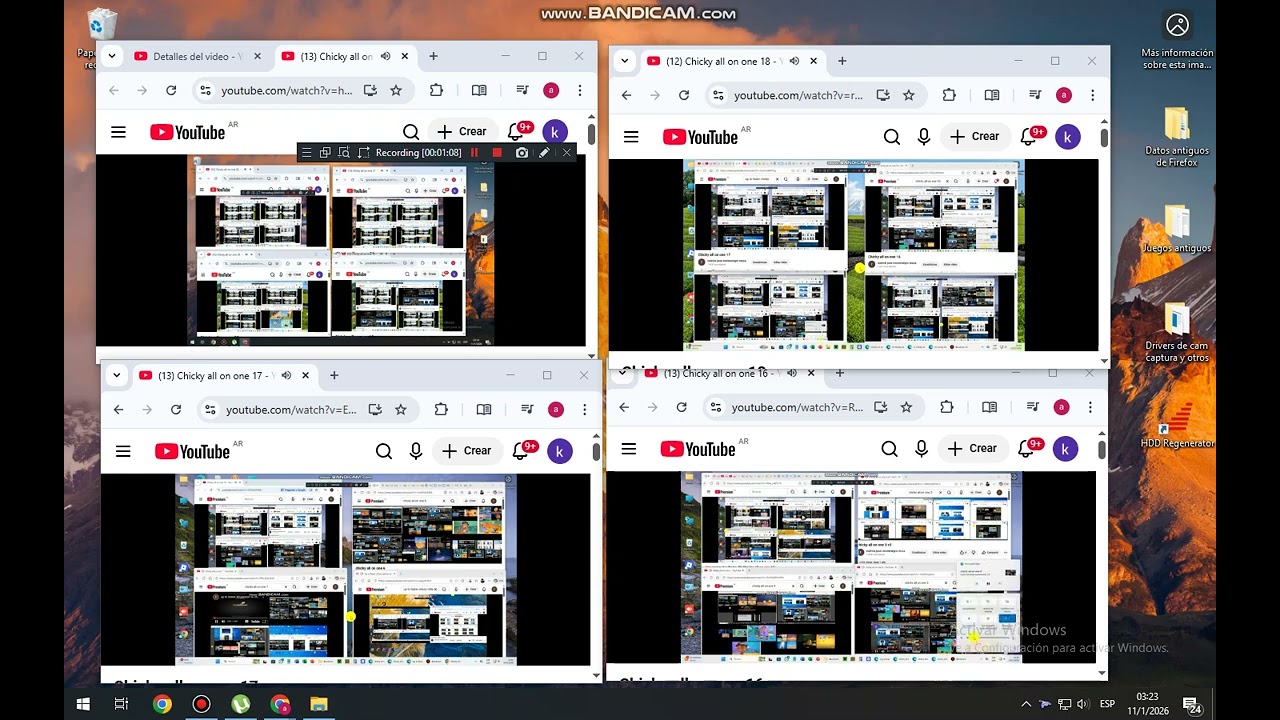This screenshot has width=1280, height=720.
Task: Open Chrome three-dot menu in the bottom-right window
Action: [x=1090, y=407]
